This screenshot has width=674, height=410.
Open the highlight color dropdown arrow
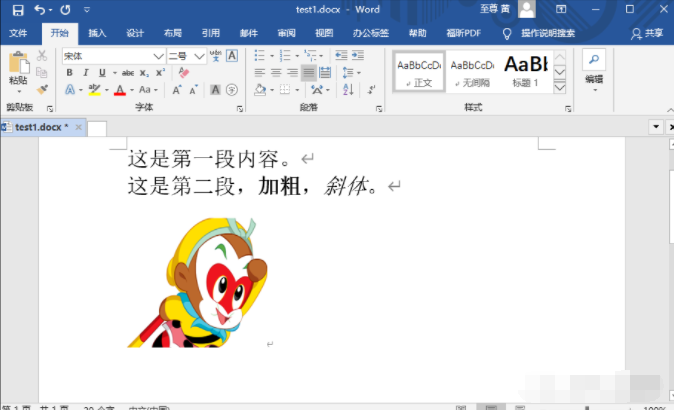106,90
